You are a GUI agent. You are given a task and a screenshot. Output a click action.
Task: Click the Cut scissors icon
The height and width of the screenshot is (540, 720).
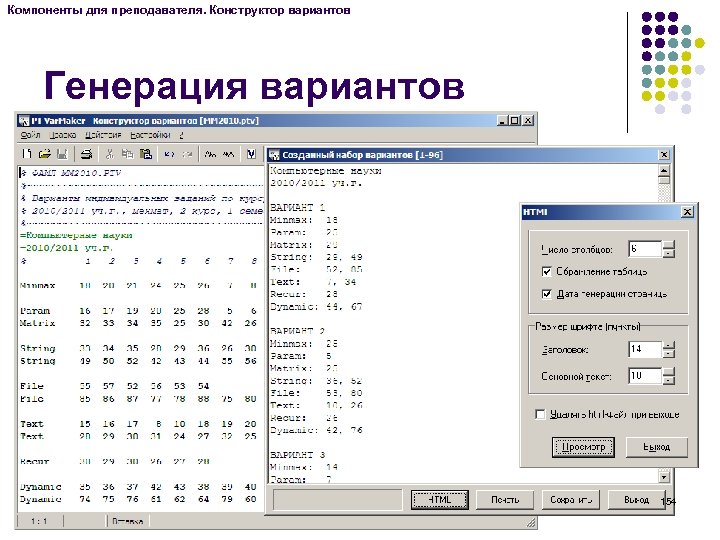(109, 154)
